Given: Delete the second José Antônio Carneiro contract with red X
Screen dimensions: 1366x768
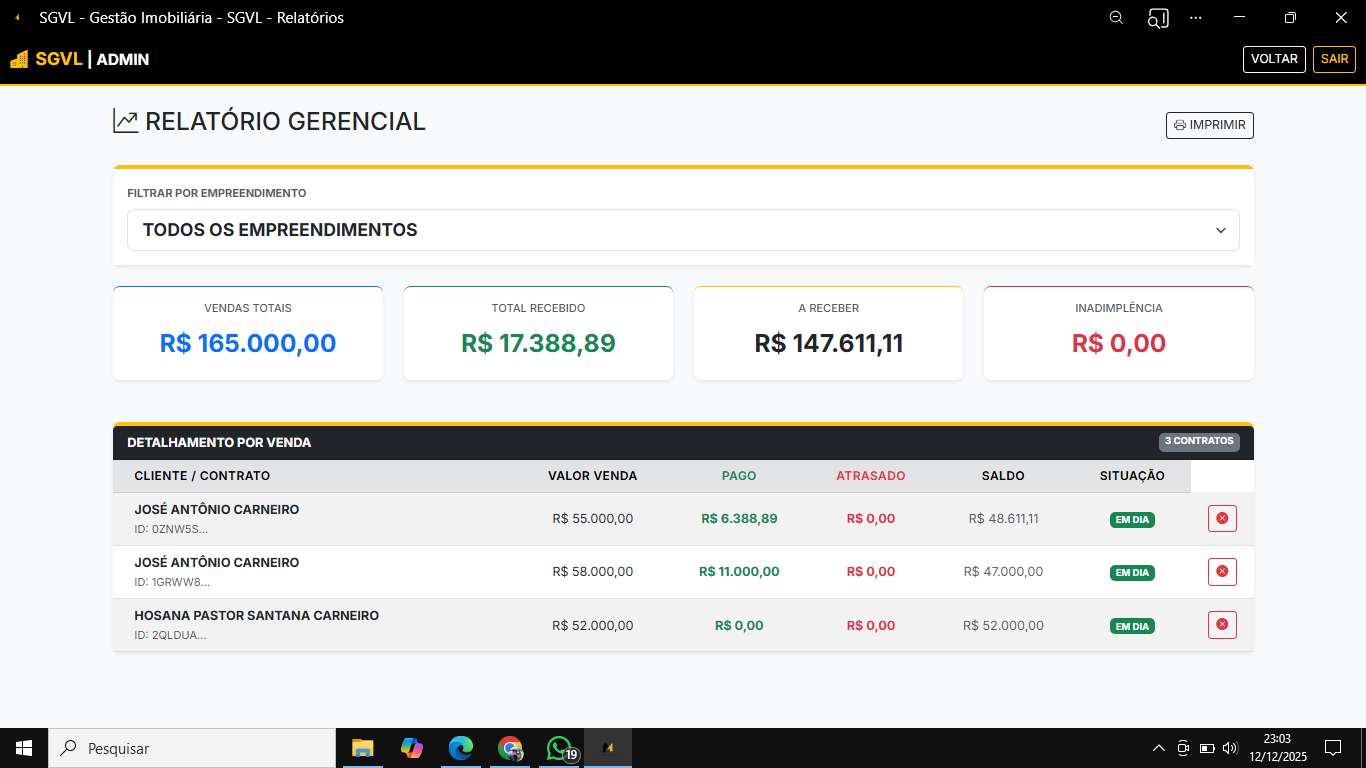Looking at the screenshot, I should (x=1222, y=571).
